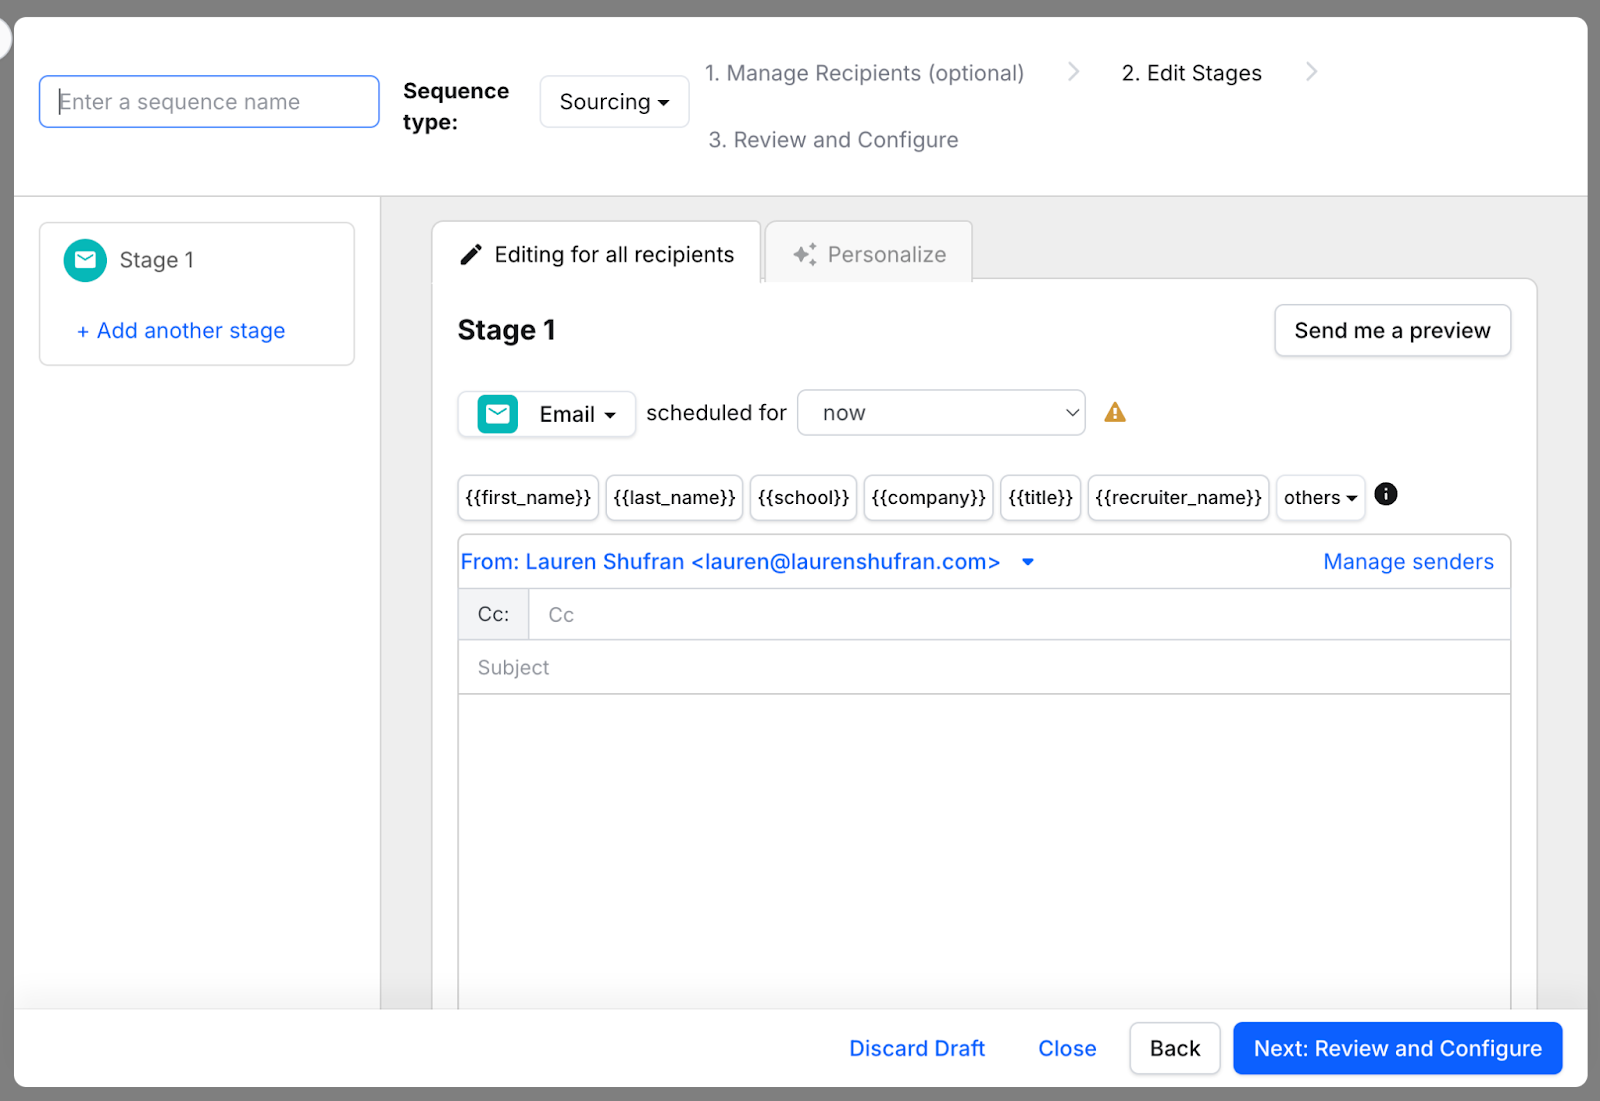
Task: Open the scheduled for 'now' select box
Action: click(941, 413)
